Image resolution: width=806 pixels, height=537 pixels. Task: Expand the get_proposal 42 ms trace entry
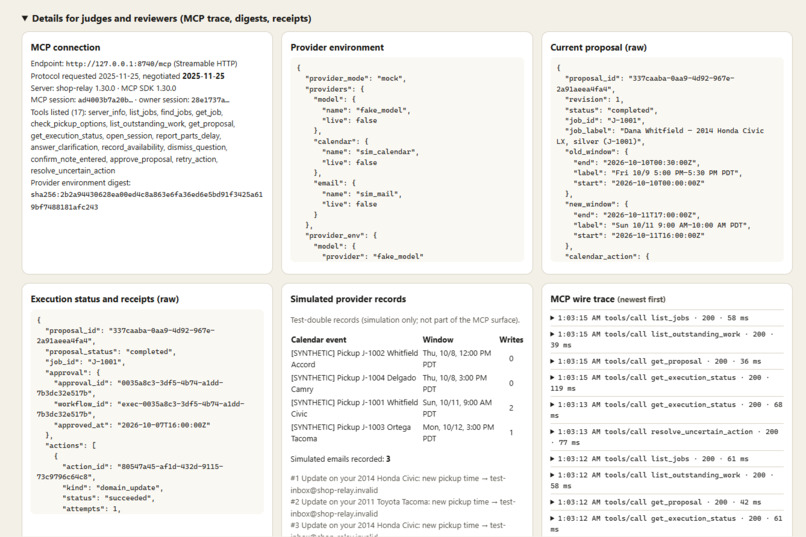tap(666, 502)
